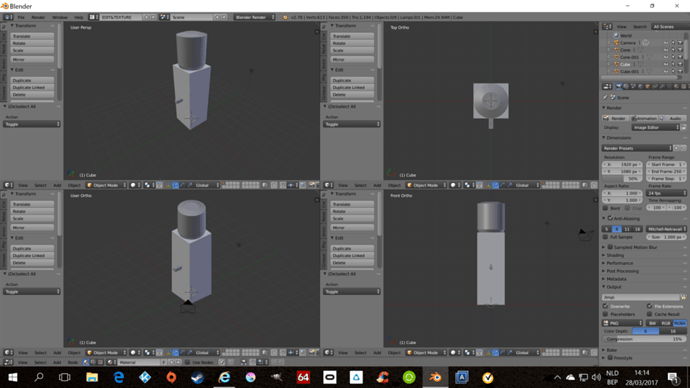The width and height of the screenshot is (690, 388).
Task: Toggle the Use Nodes checkbox
Action: pyautogui.click(x=187, y=362)
